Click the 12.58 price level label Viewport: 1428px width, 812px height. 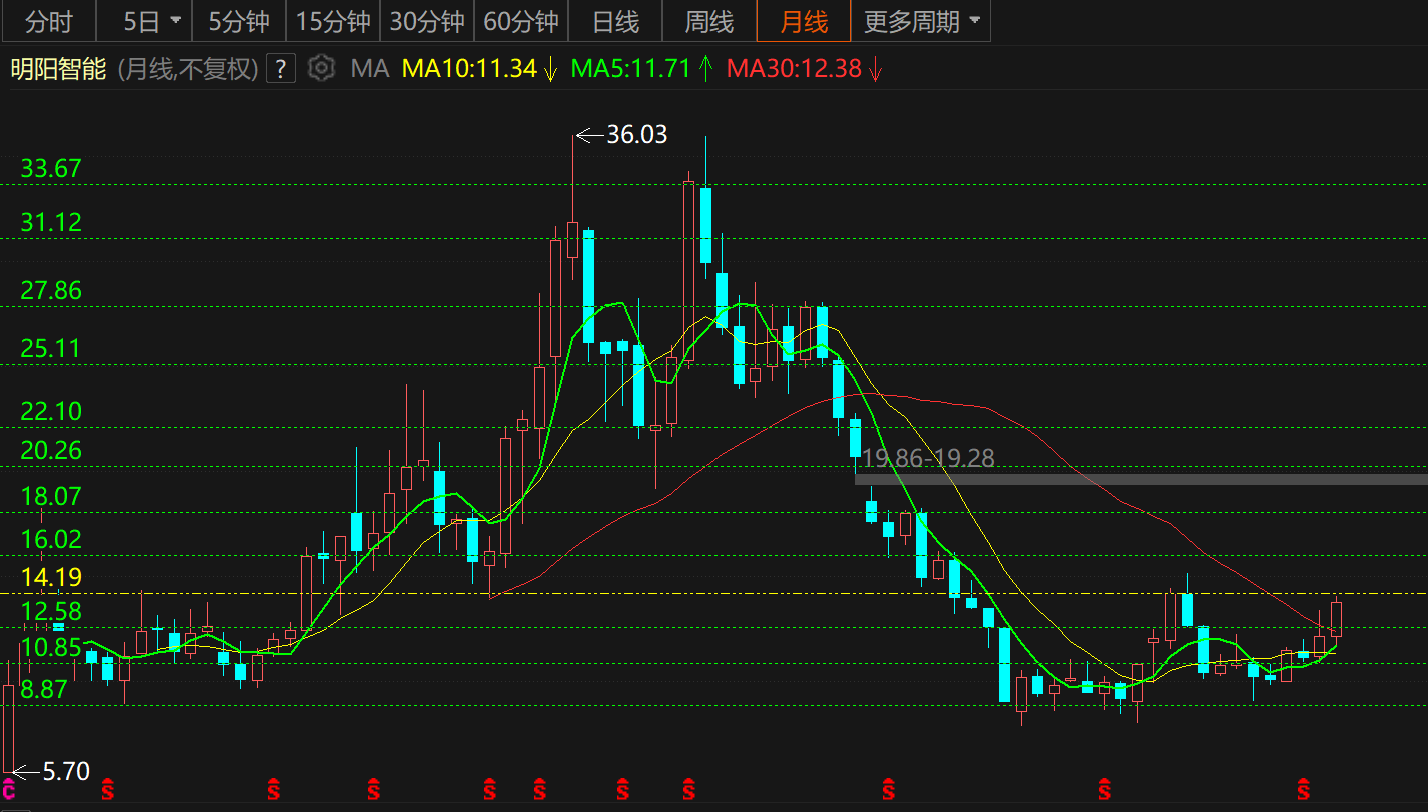pyautogui.click(x=51, y=611)
